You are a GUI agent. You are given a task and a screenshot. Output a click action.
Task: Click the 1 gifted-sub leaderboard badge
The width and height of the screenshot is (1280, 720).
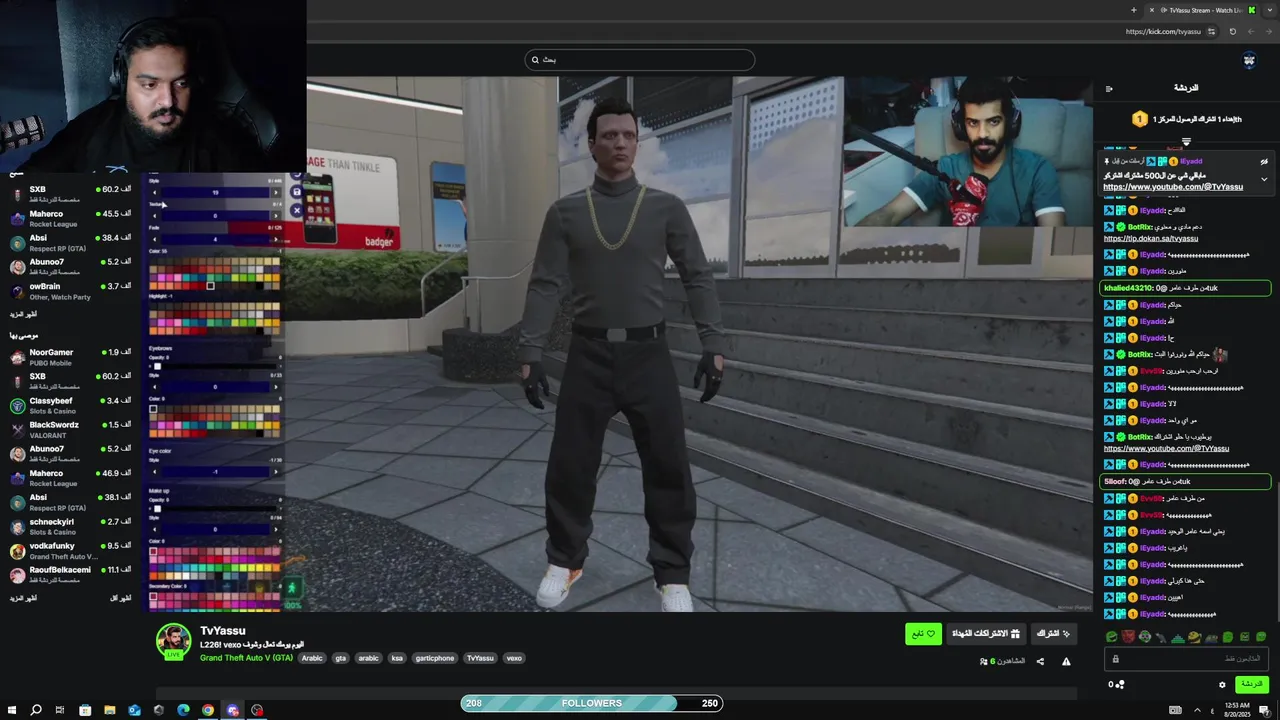coord(1139,119)
